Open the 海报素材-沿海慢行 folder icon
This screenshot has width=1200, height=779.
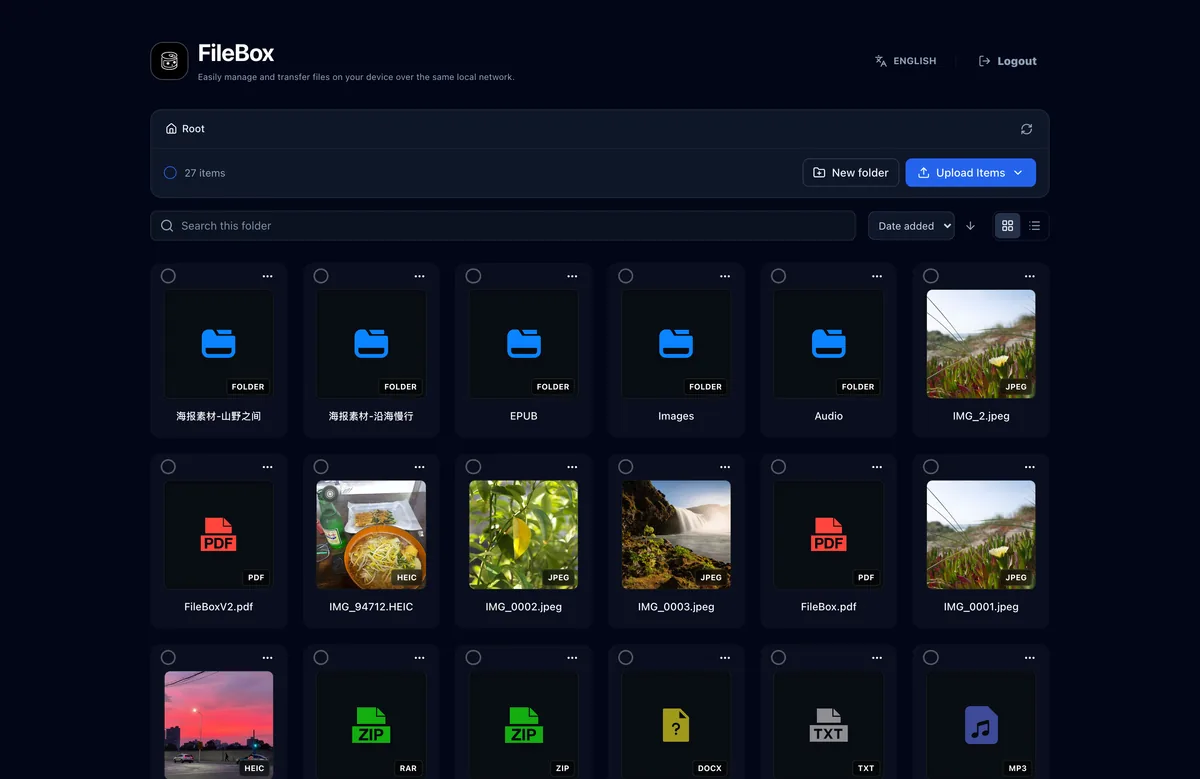371,344
